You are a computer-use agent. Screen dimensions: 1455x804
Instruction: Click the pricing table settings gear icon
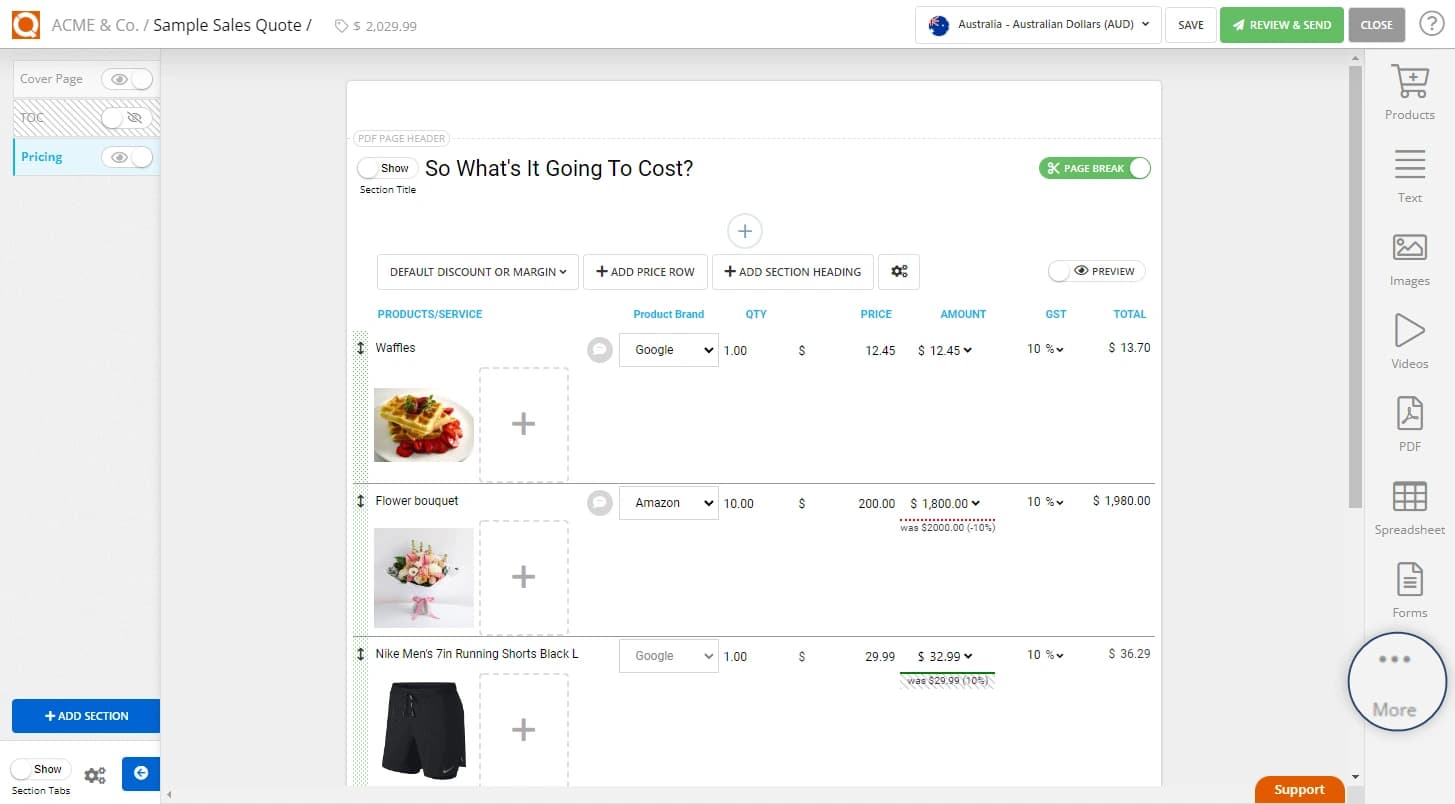click(x=898, y=271)
